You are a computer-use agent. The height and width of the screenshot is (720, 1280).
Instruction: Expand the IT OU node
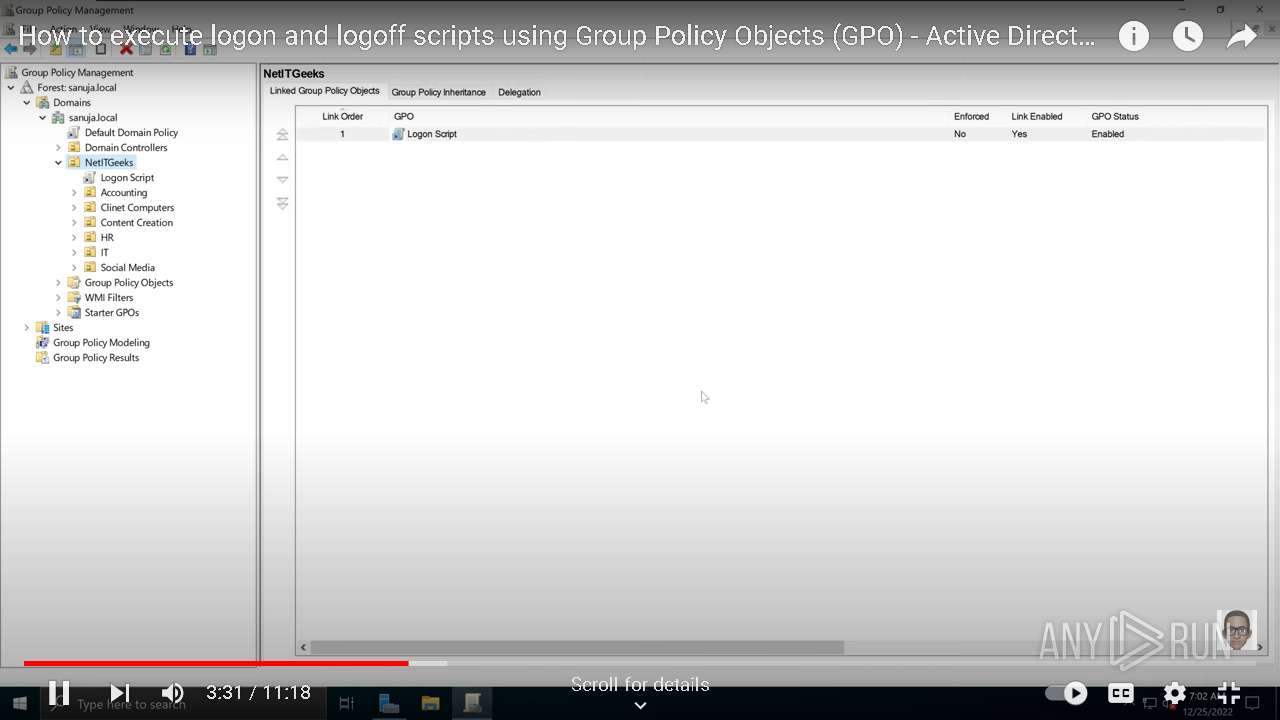pos(75,253)
